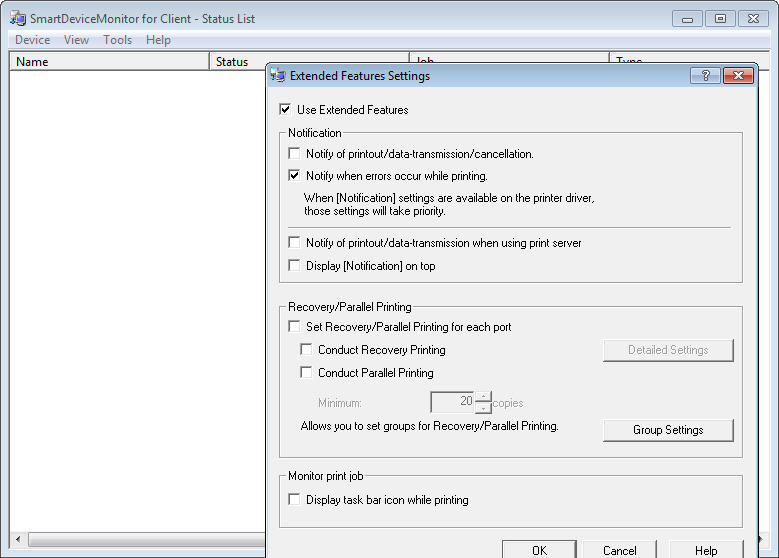Maximize the SmartDeviceMonitor main window
779x558 pixels.
point(720,19)
